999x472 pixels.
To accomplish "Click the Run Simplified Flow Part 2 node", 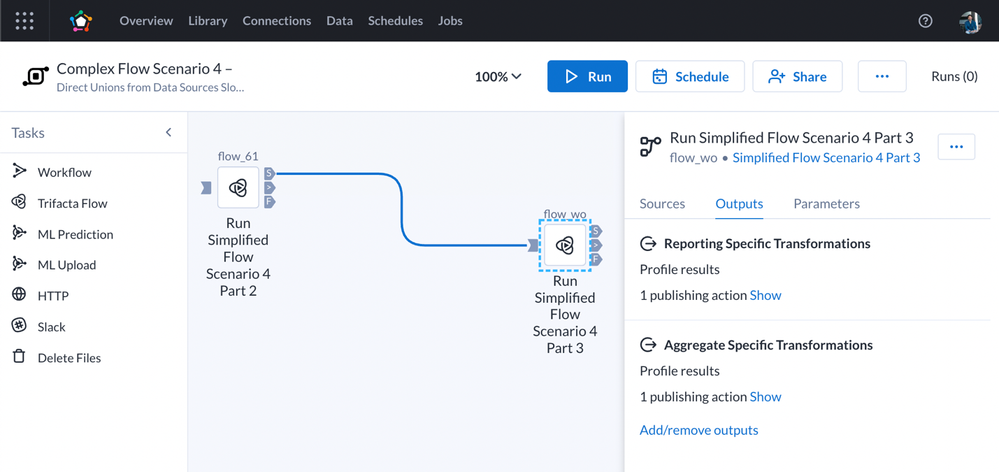I will (x=238, y=188).
